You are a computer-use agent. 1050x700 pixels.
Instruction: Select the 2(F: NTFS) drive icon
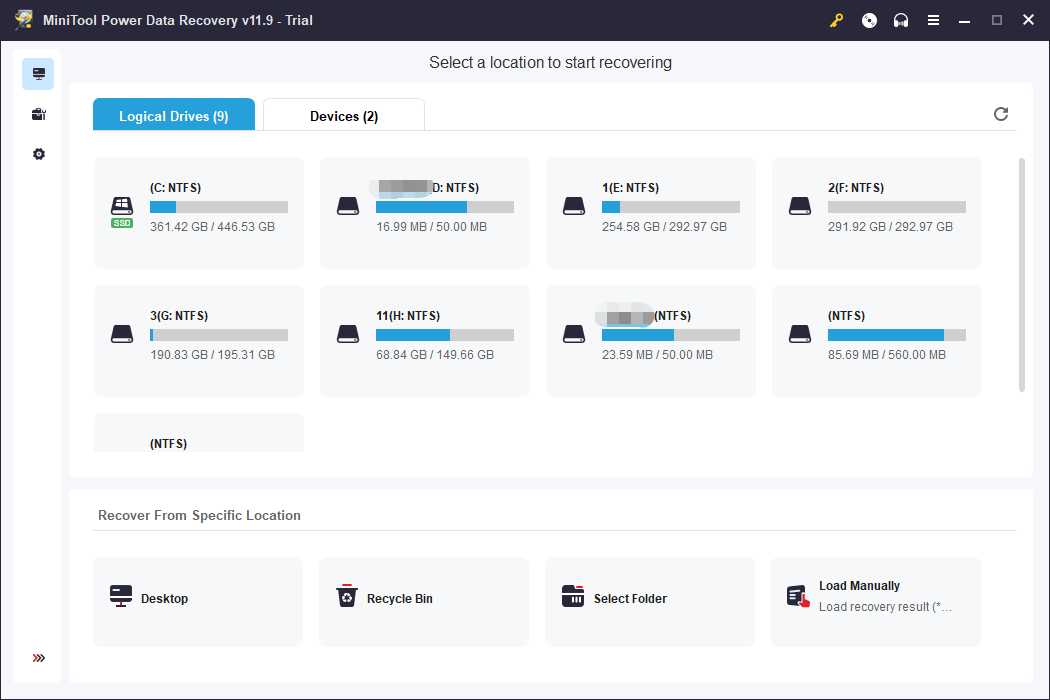click(x=800, y=206)
